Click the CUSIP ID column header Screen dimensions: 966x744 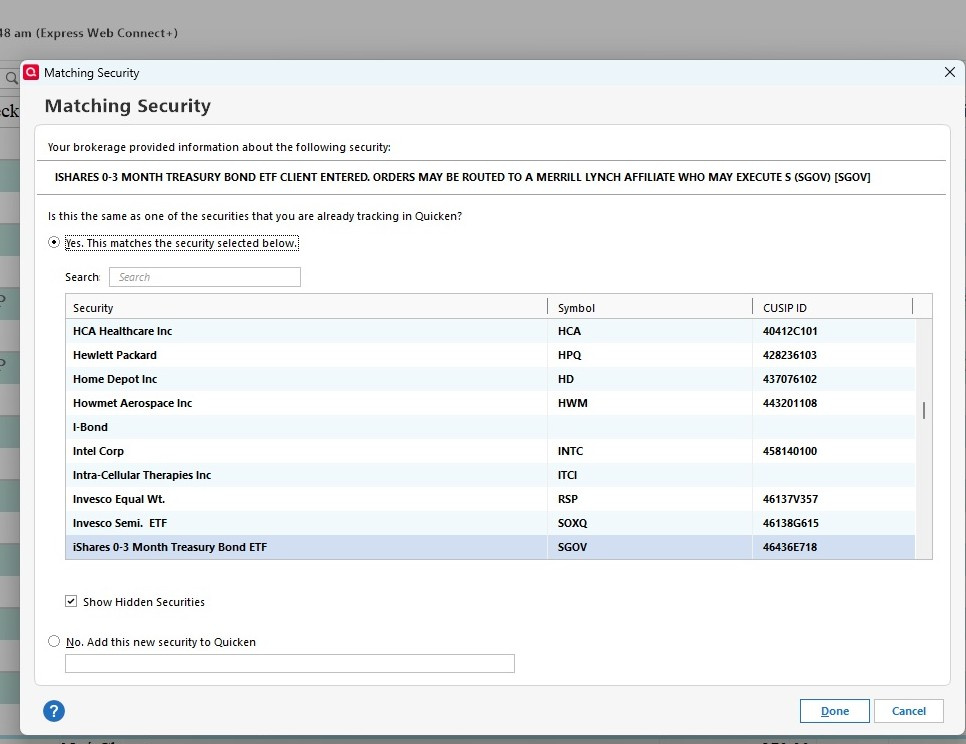click(x=831, y=308)
